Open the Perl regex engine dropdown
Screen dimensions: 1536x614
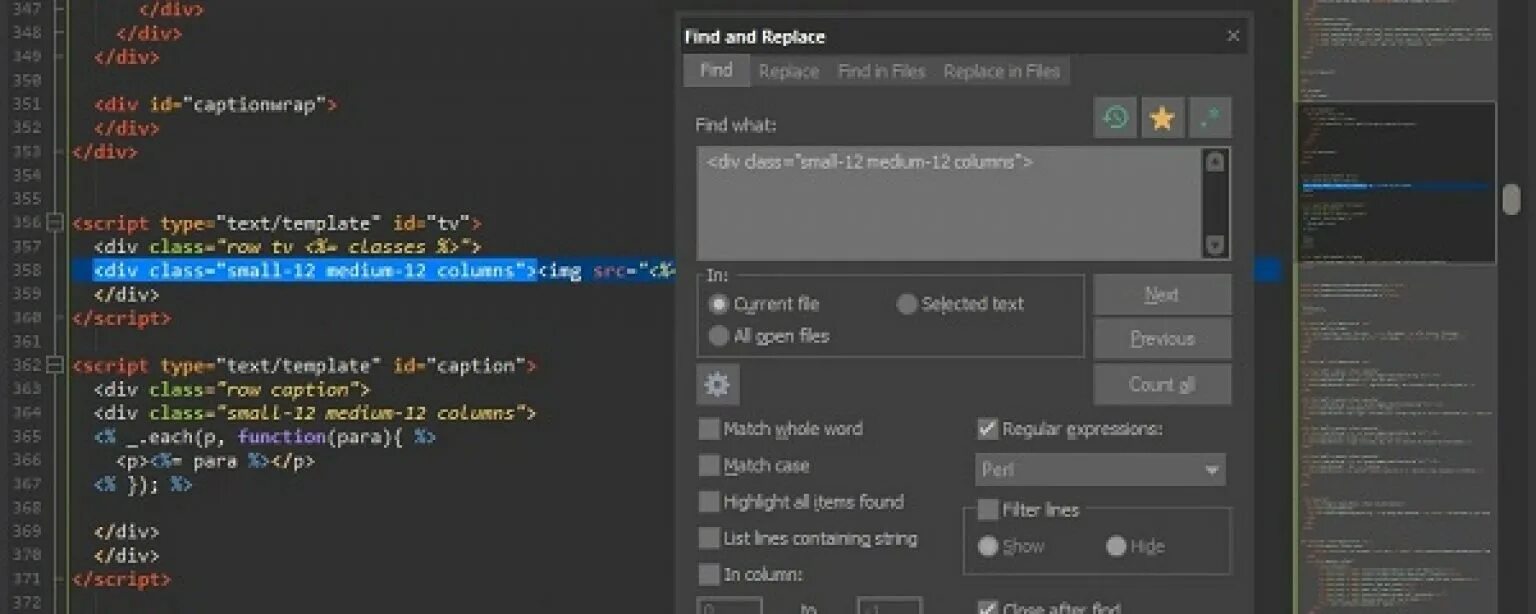1100,470
